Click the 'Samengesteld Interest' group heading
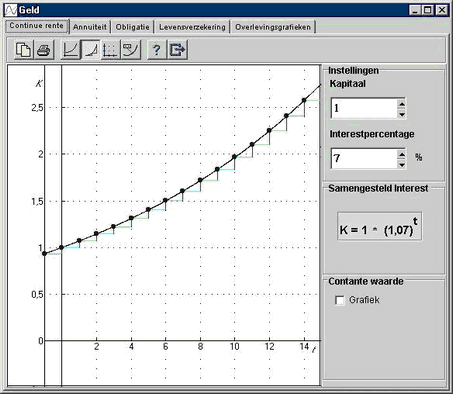453x394 pixels. (x=378, y=188)
